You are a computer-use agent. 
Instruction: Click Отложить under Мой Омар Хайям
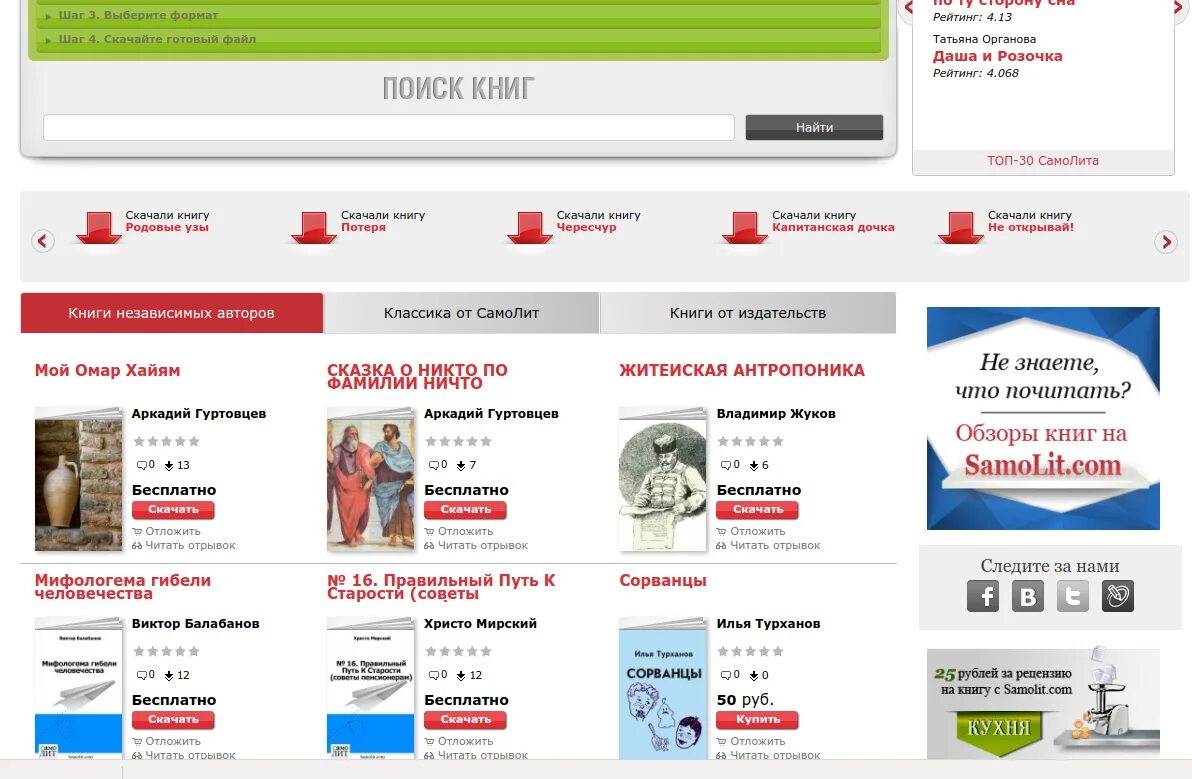coord(173,531)
